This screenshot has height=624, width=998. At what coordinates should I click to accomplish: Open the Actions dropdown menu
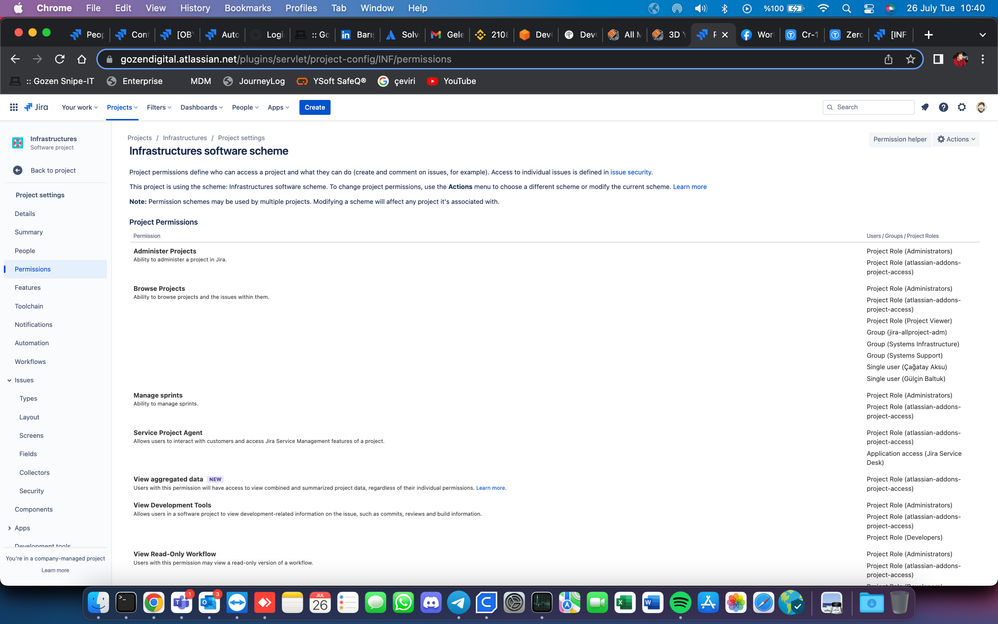point(956,139)
